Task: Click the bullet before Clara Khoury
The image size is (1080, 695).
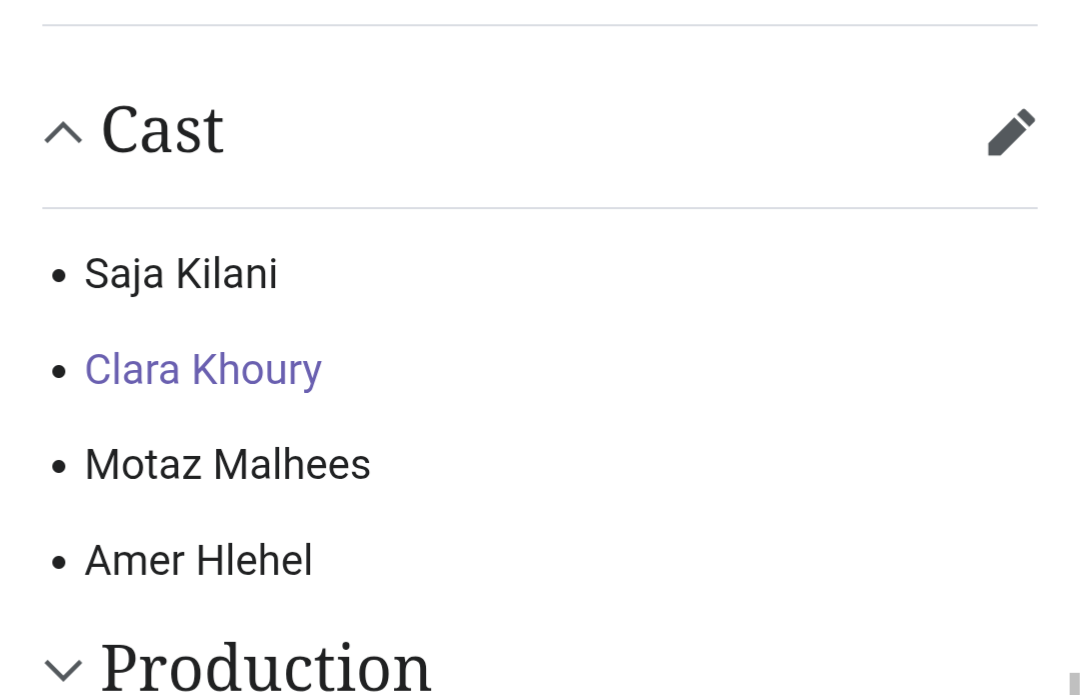Action: tap(59, 372)
